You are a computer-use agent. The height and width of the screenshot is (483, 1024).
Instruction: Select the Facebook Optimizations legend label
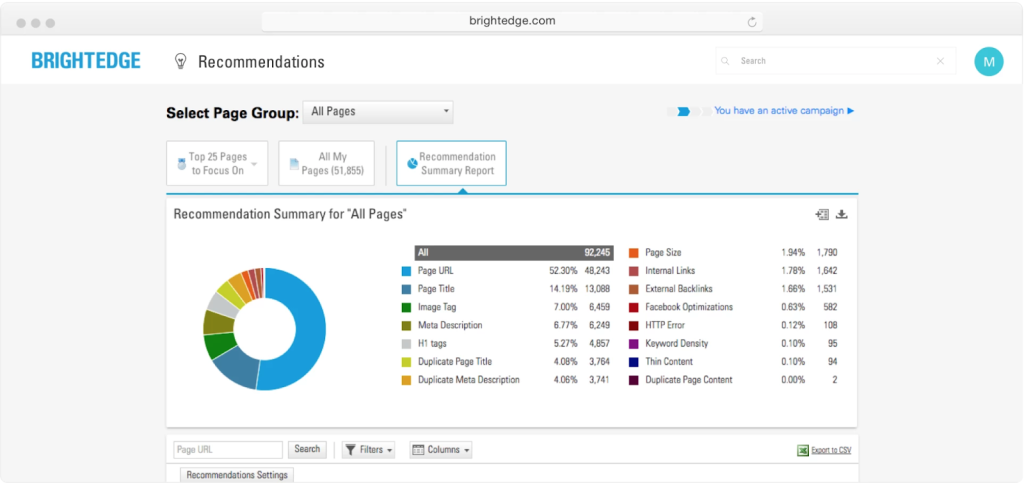(x=689, y=307)
